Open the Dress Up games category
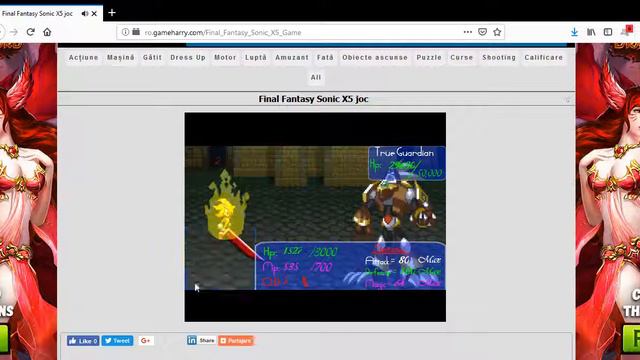The image size is (640, 360). click(188, 58)
